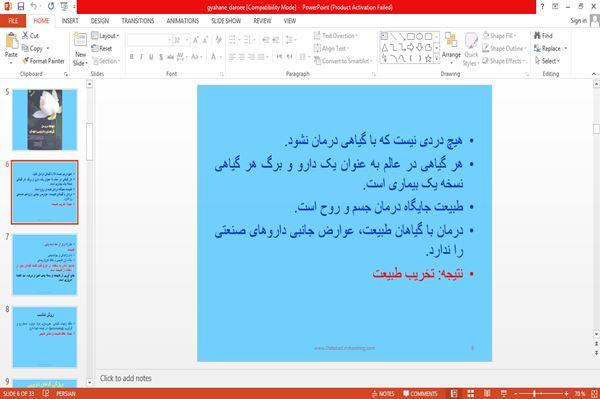600x399 pixels.
Task: Open the Select menu in Editing
Action: coord(547,61)
